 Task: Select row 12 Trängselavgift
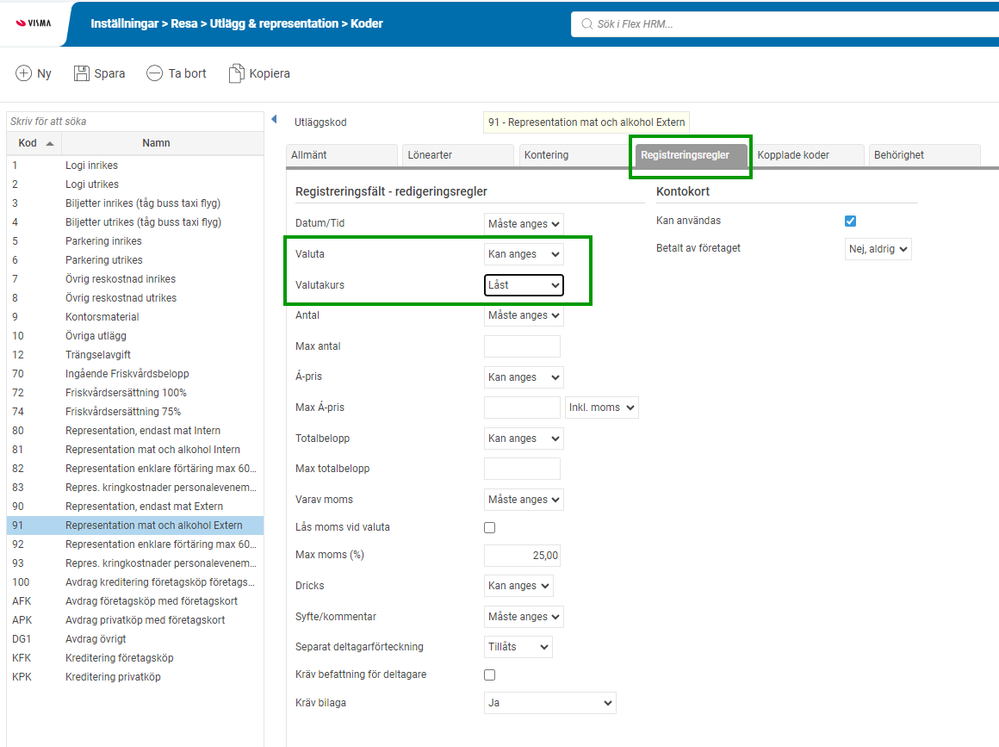coord(135,354)
